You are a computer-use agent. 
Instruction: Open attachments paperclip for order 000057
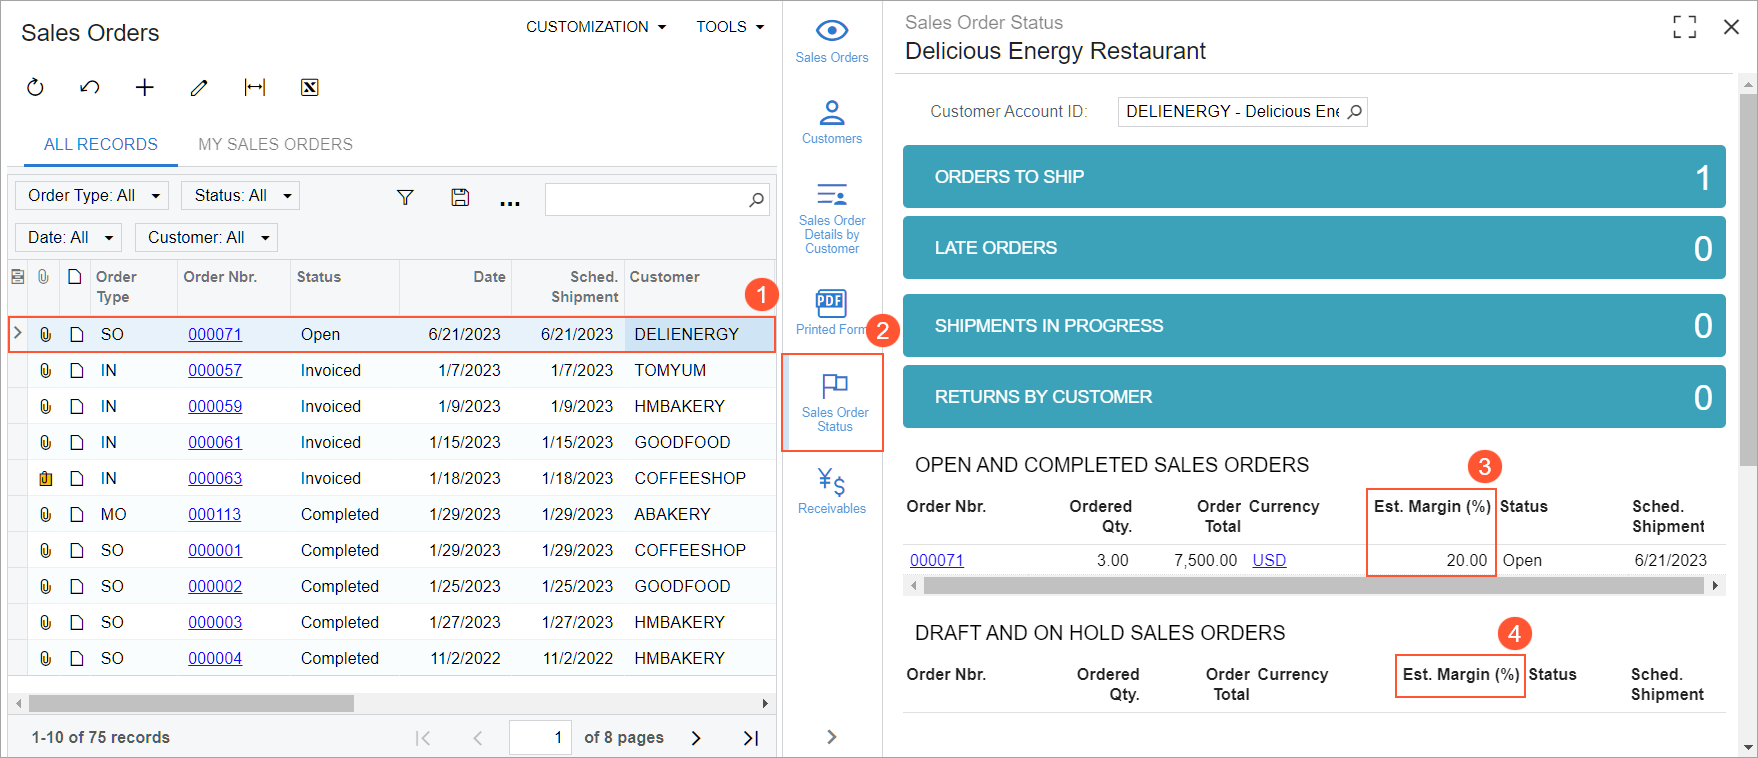(x=45, y=371)
